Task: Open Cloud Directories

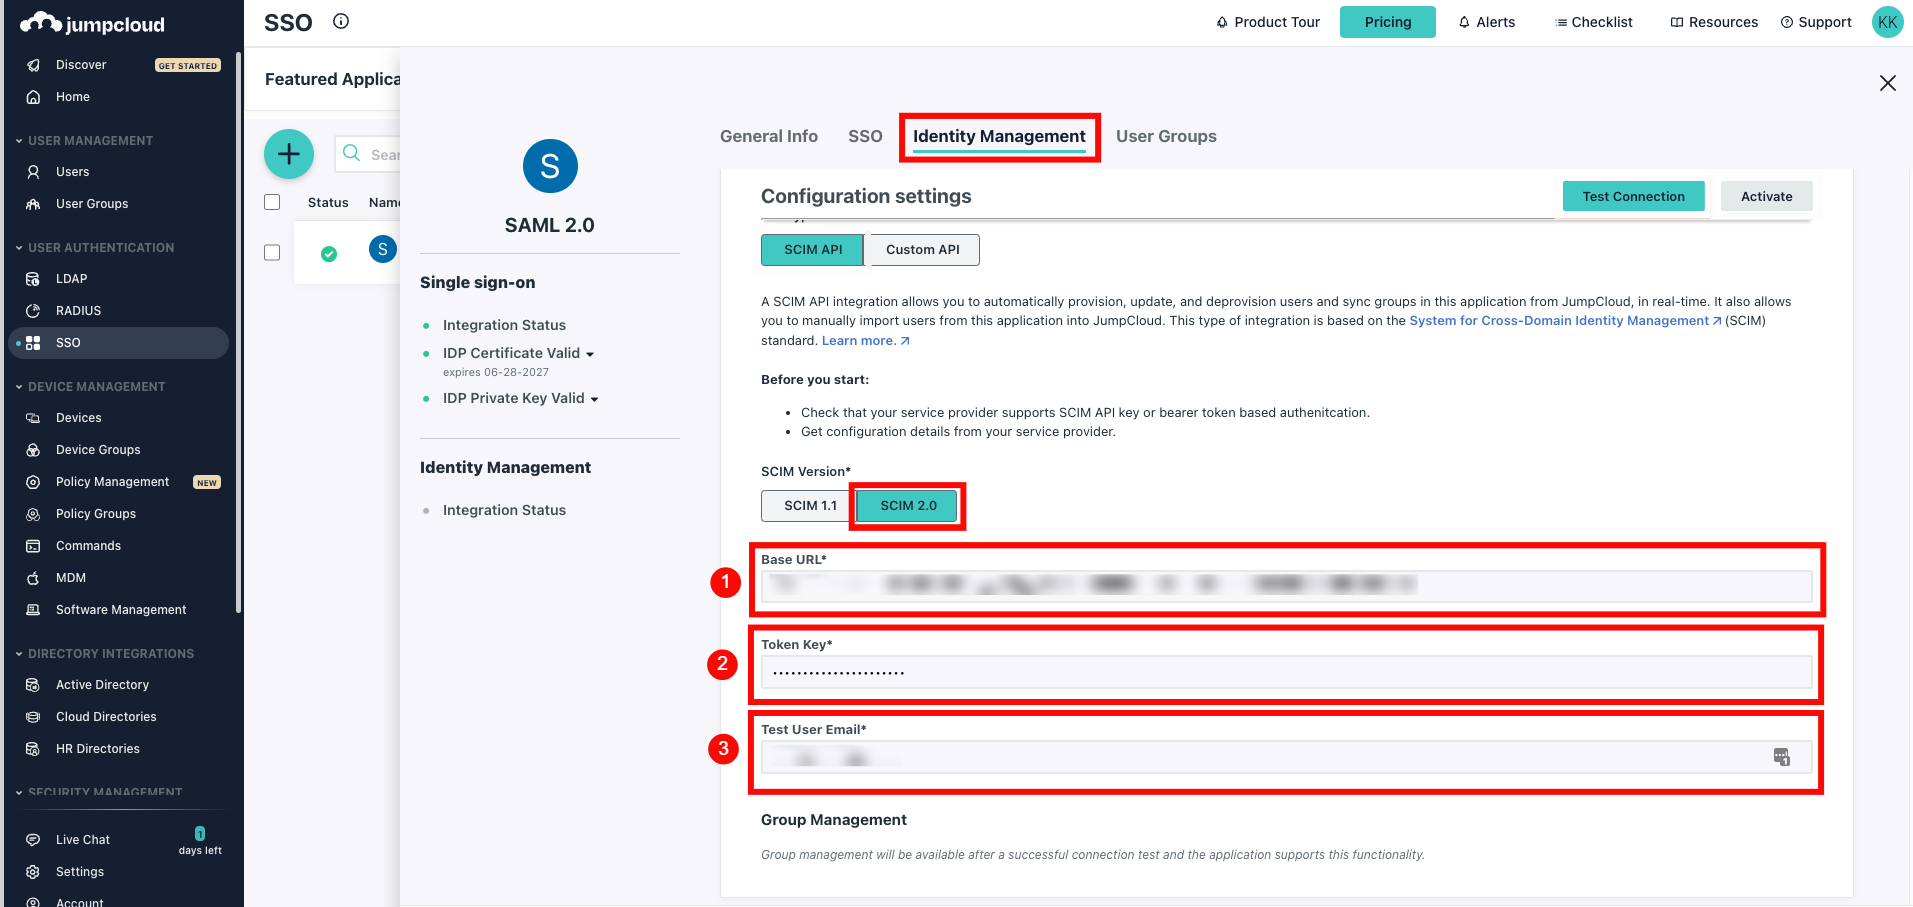Action: click(x=106, y=717)
